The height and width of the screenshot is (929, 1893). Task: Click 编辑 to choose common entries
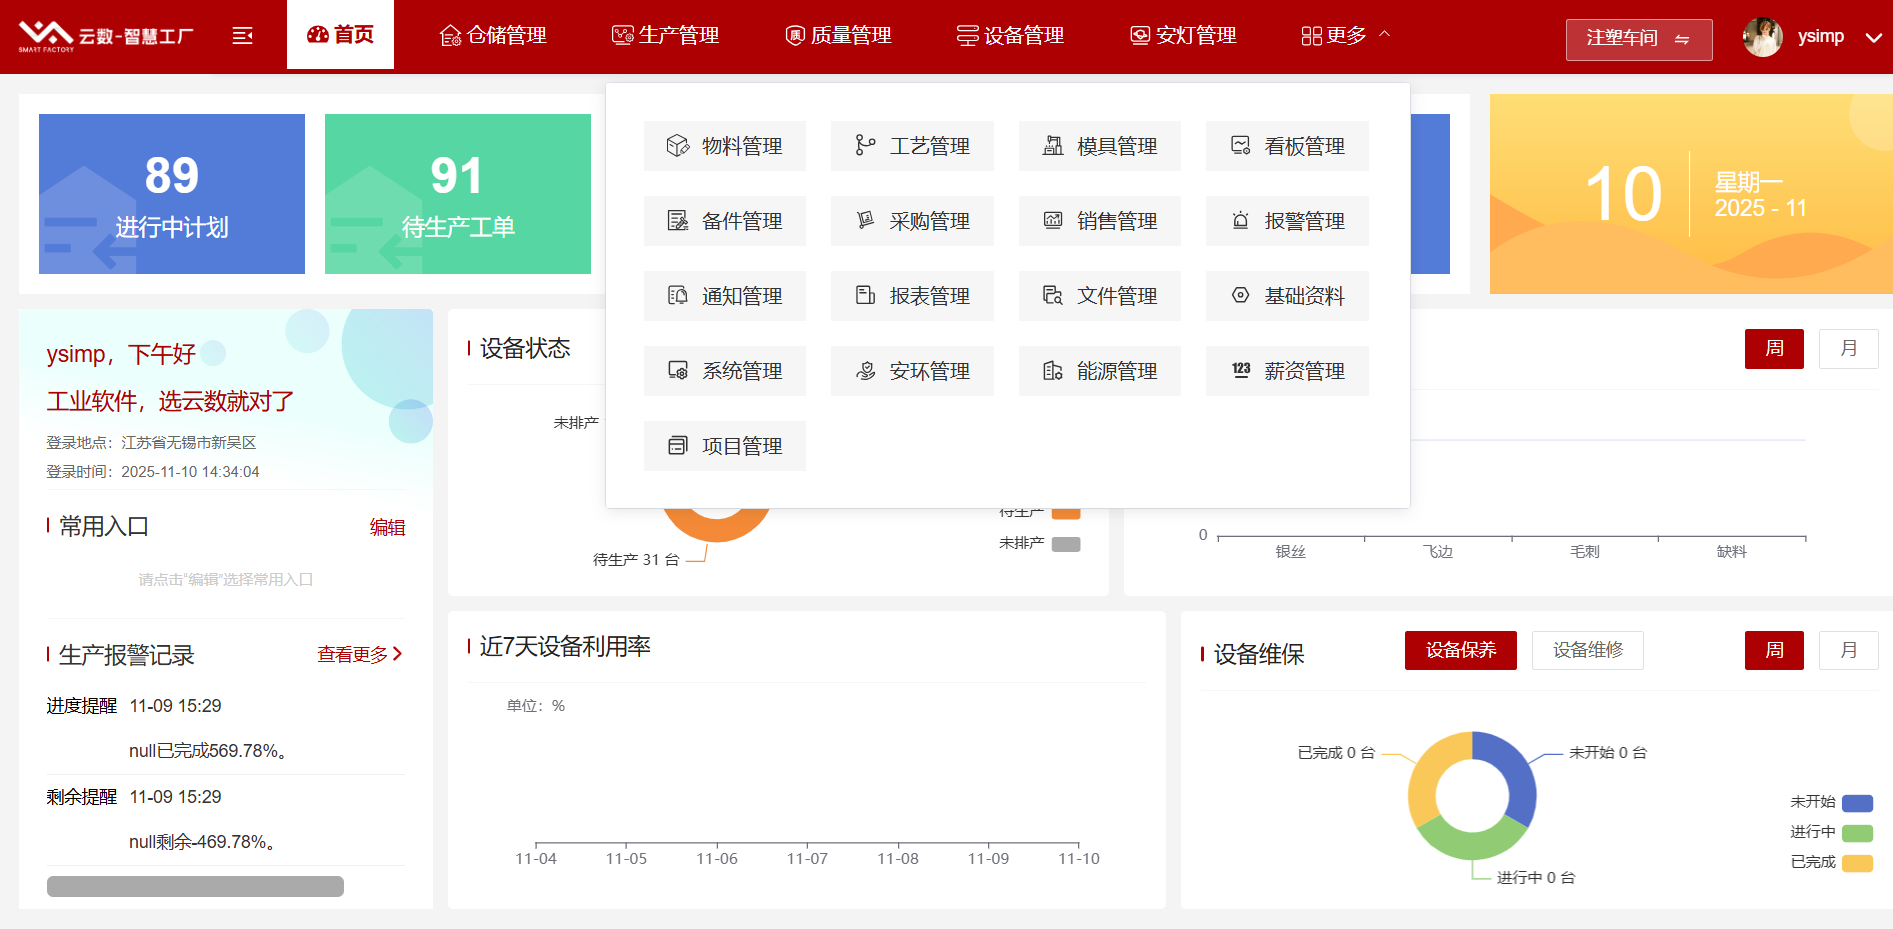coord(387,527)
